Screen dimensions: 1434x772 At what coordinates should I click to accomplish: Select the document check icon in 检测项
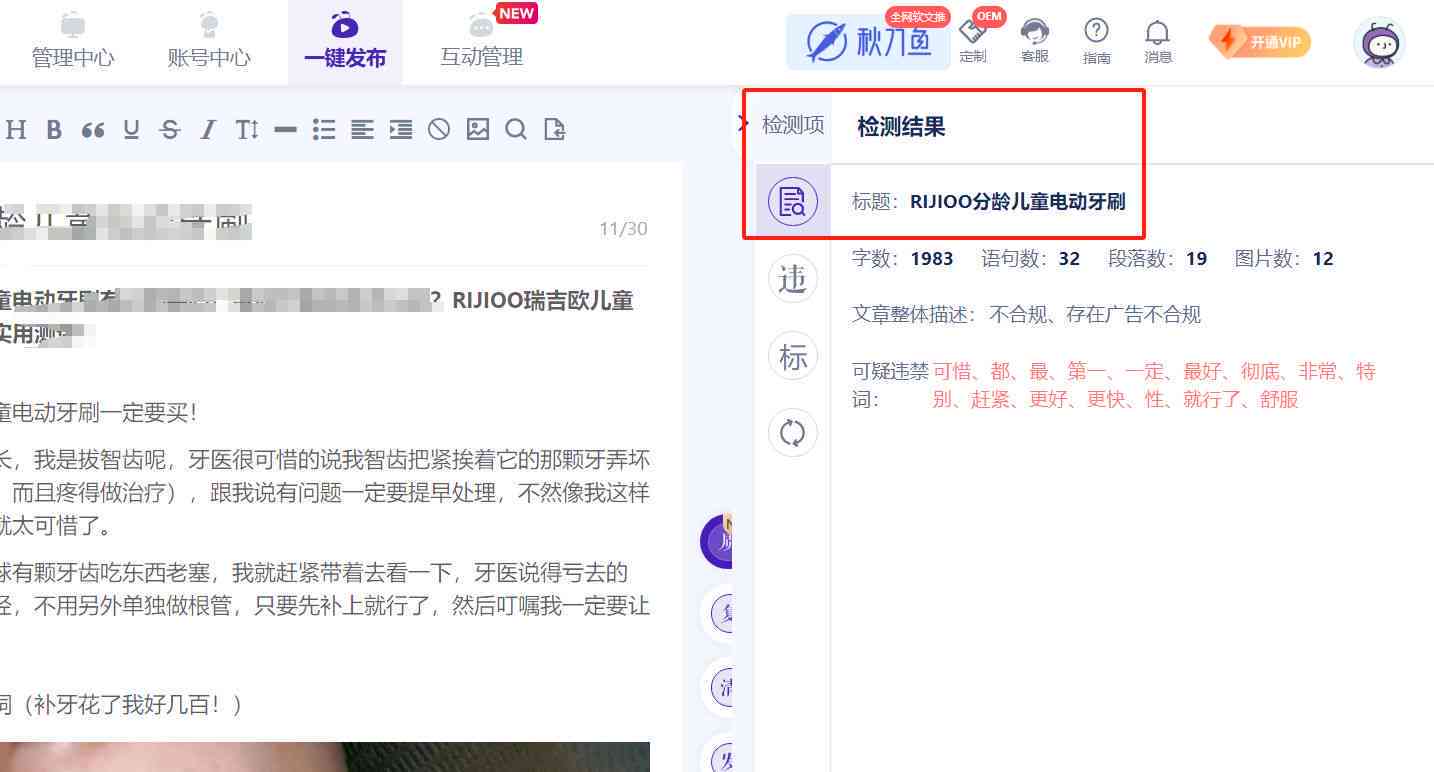(793, 201)
